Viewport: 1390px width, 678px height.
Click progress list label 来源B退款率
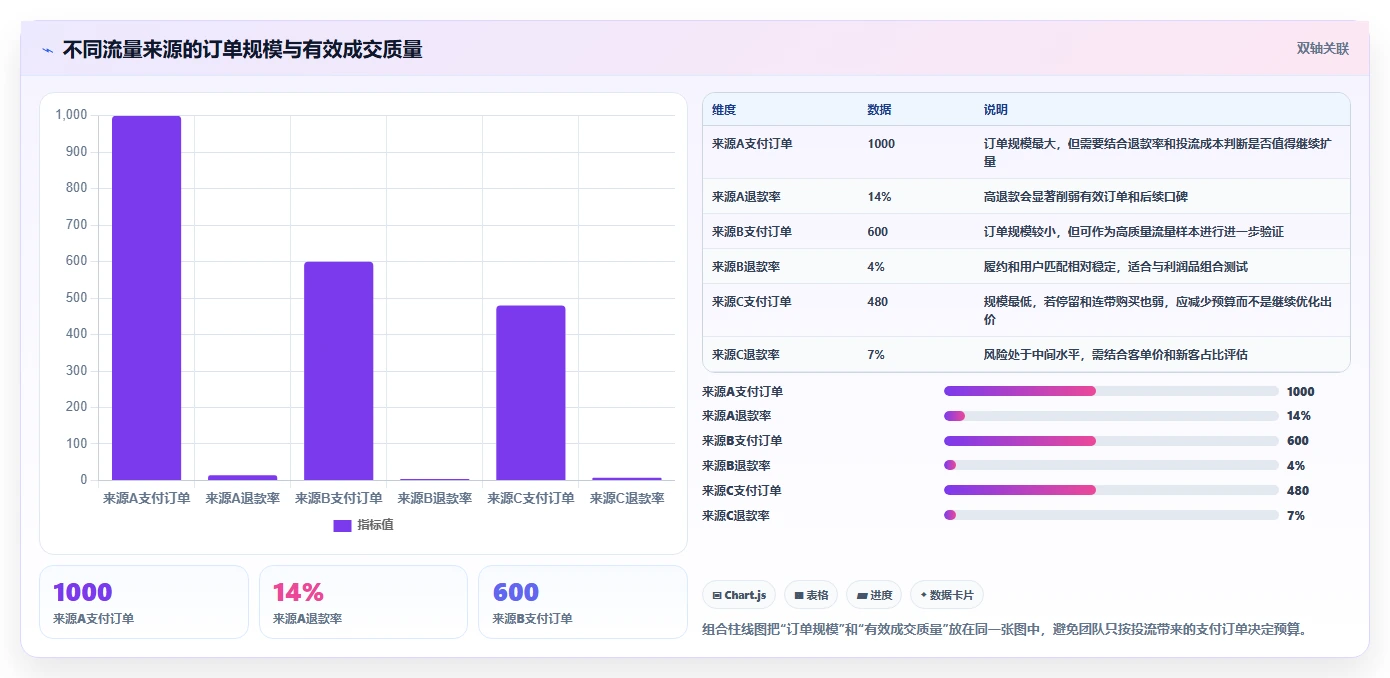[736, 466]
